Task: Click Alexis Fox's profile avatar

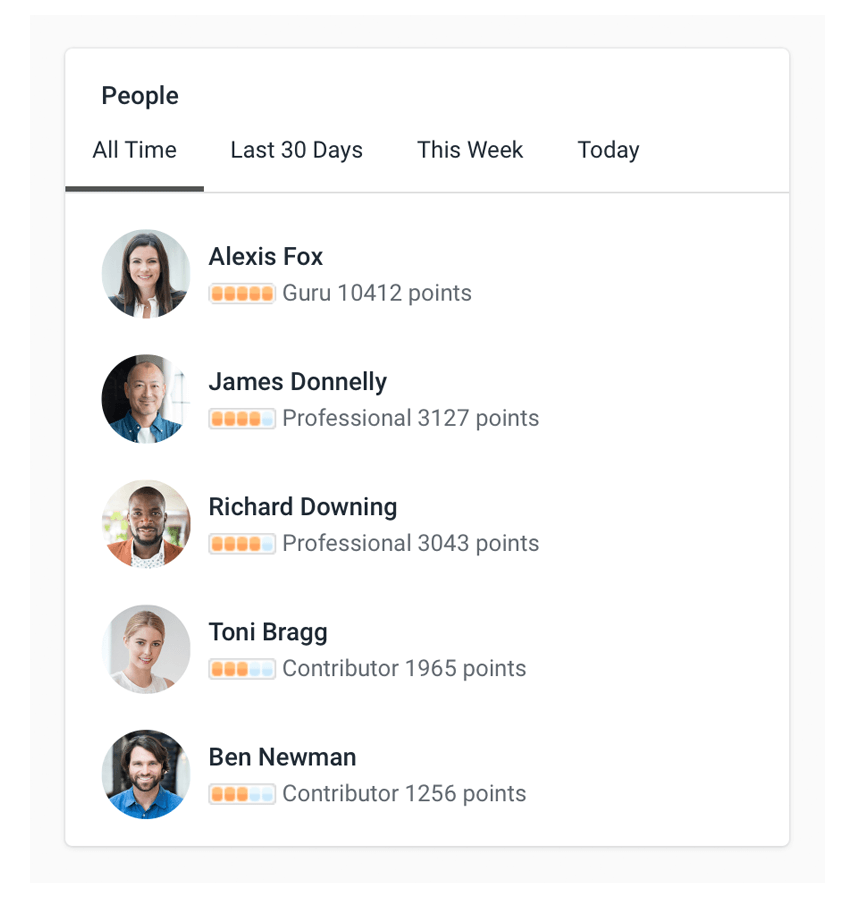Action: (x=146, y=273)
